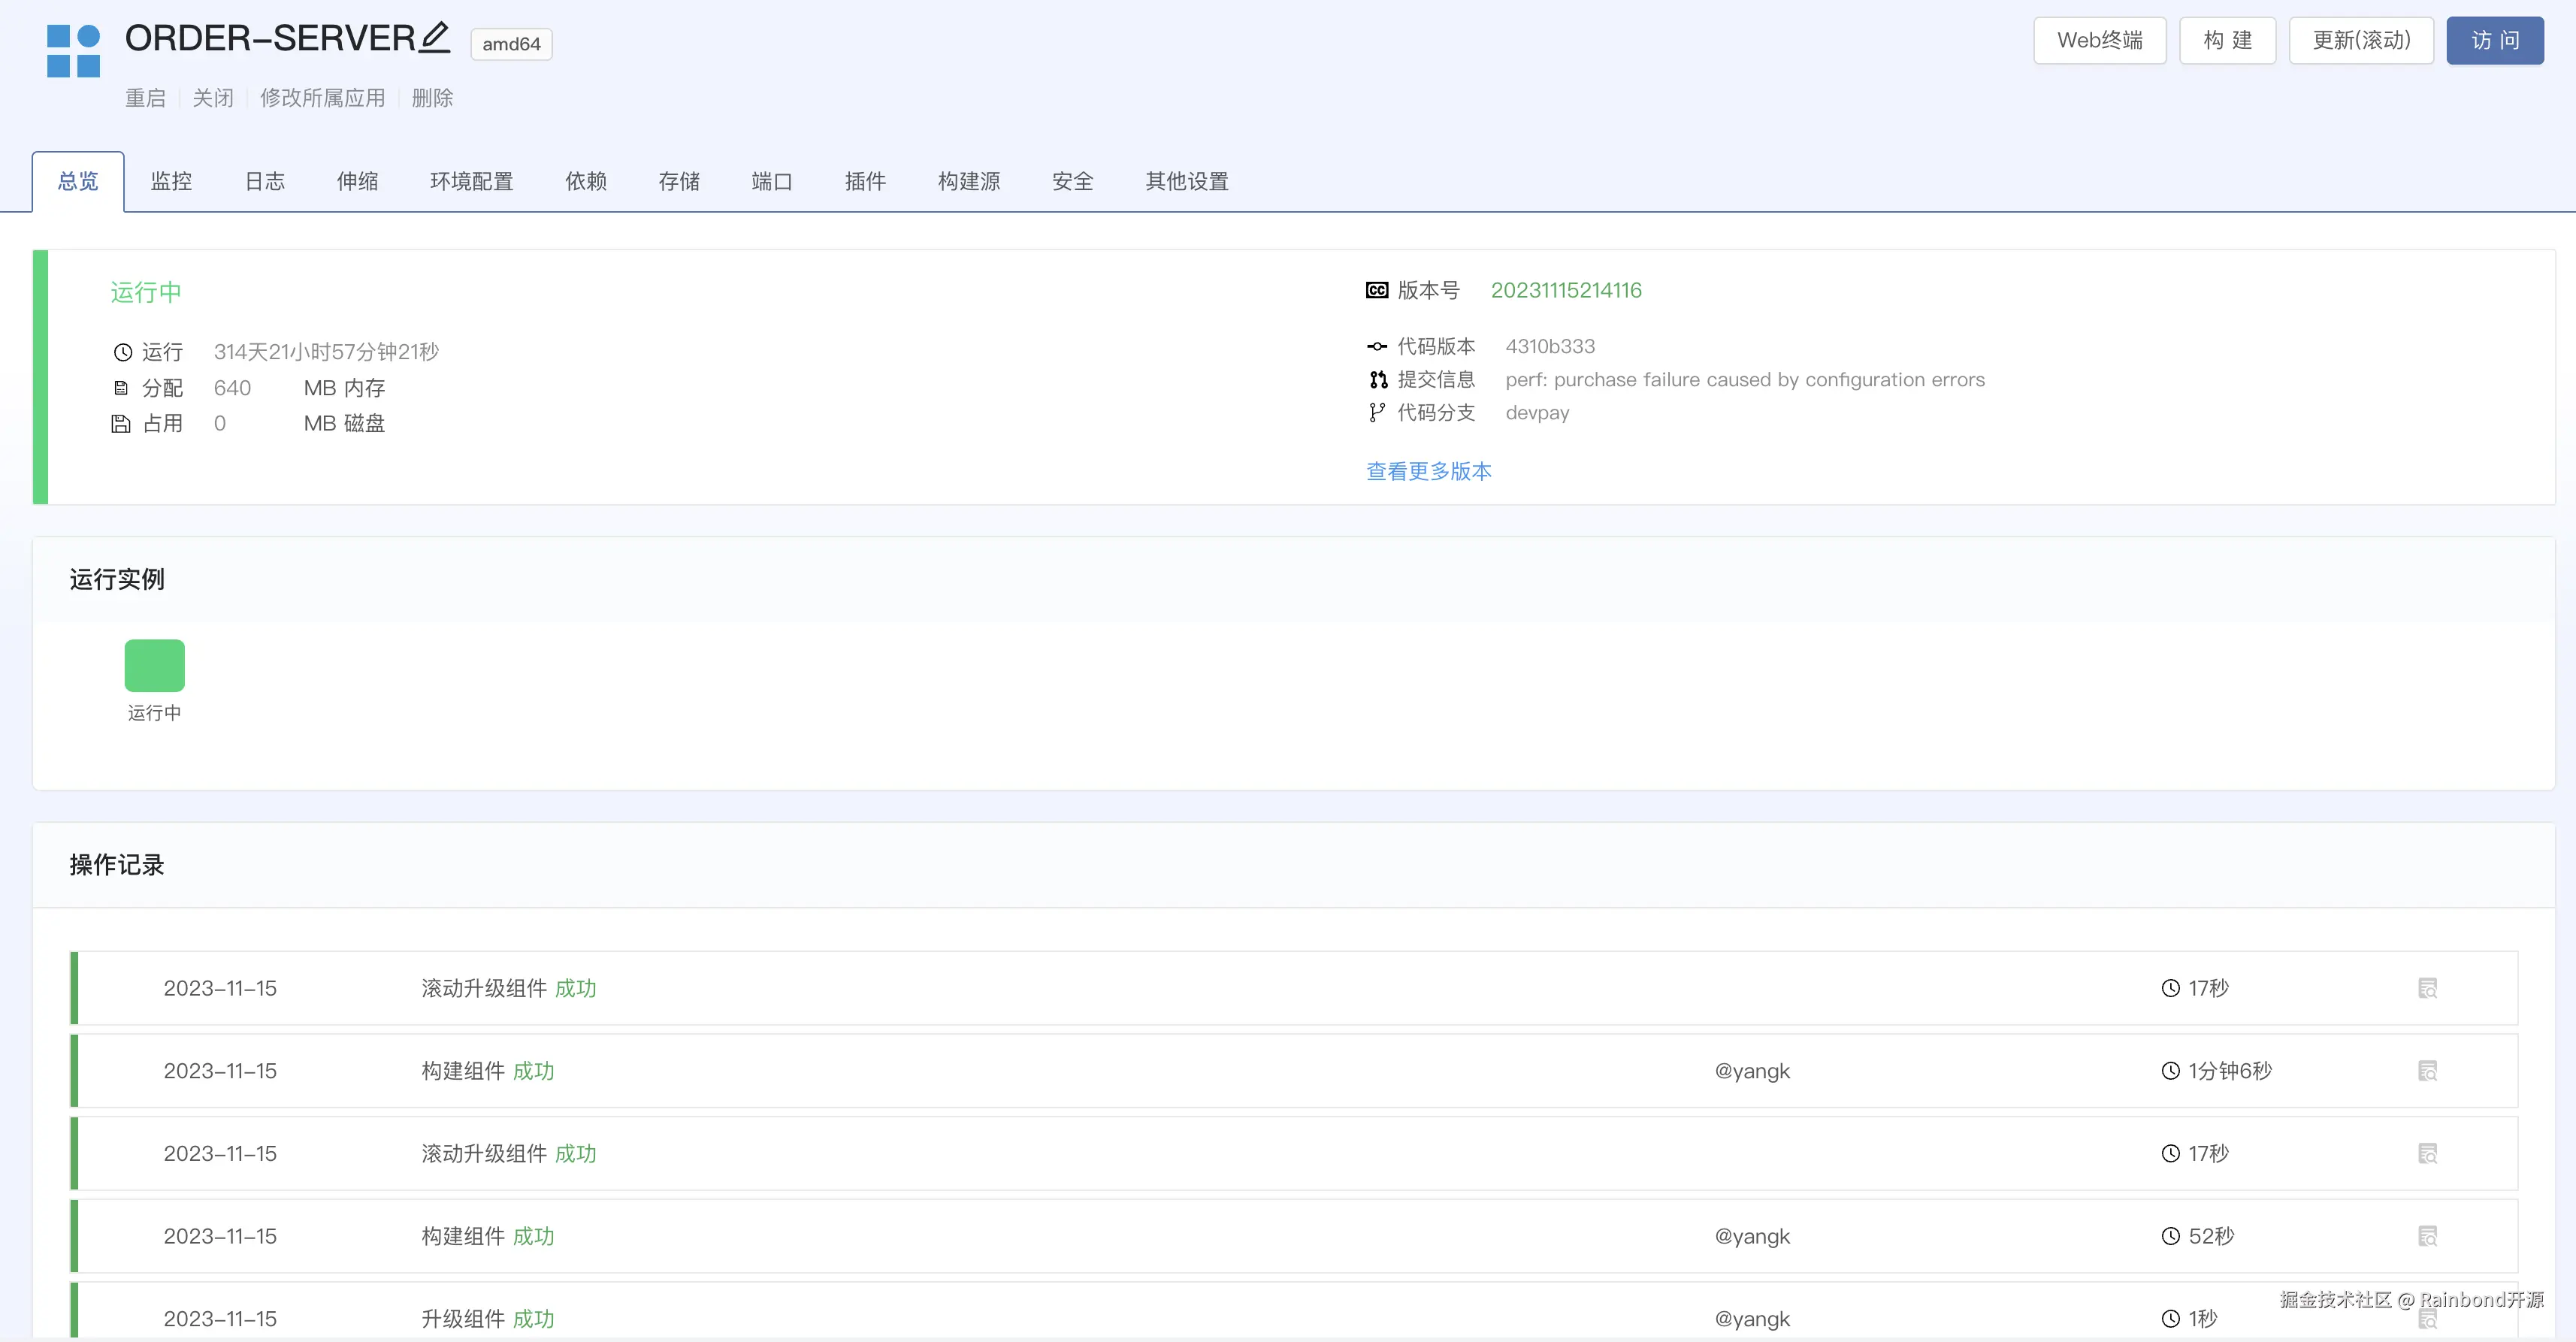Click the blue 访问 button
Screen dimensions: 2576x1342
(x=2494, y=40)
